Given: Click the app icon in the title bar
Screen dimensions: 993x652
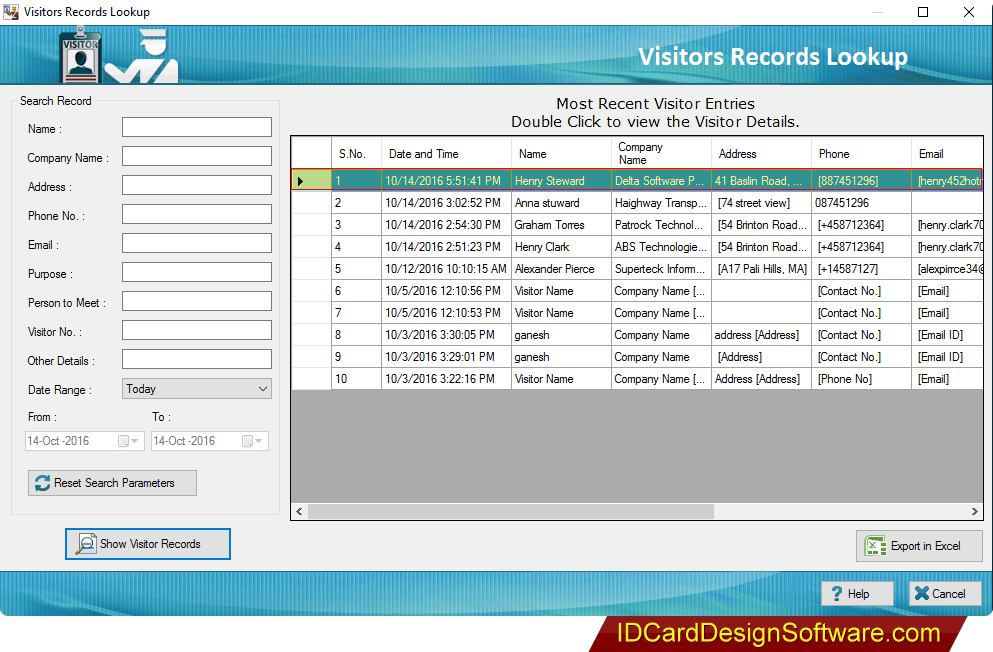Looking at the screenshot, I should pos(12,12).
